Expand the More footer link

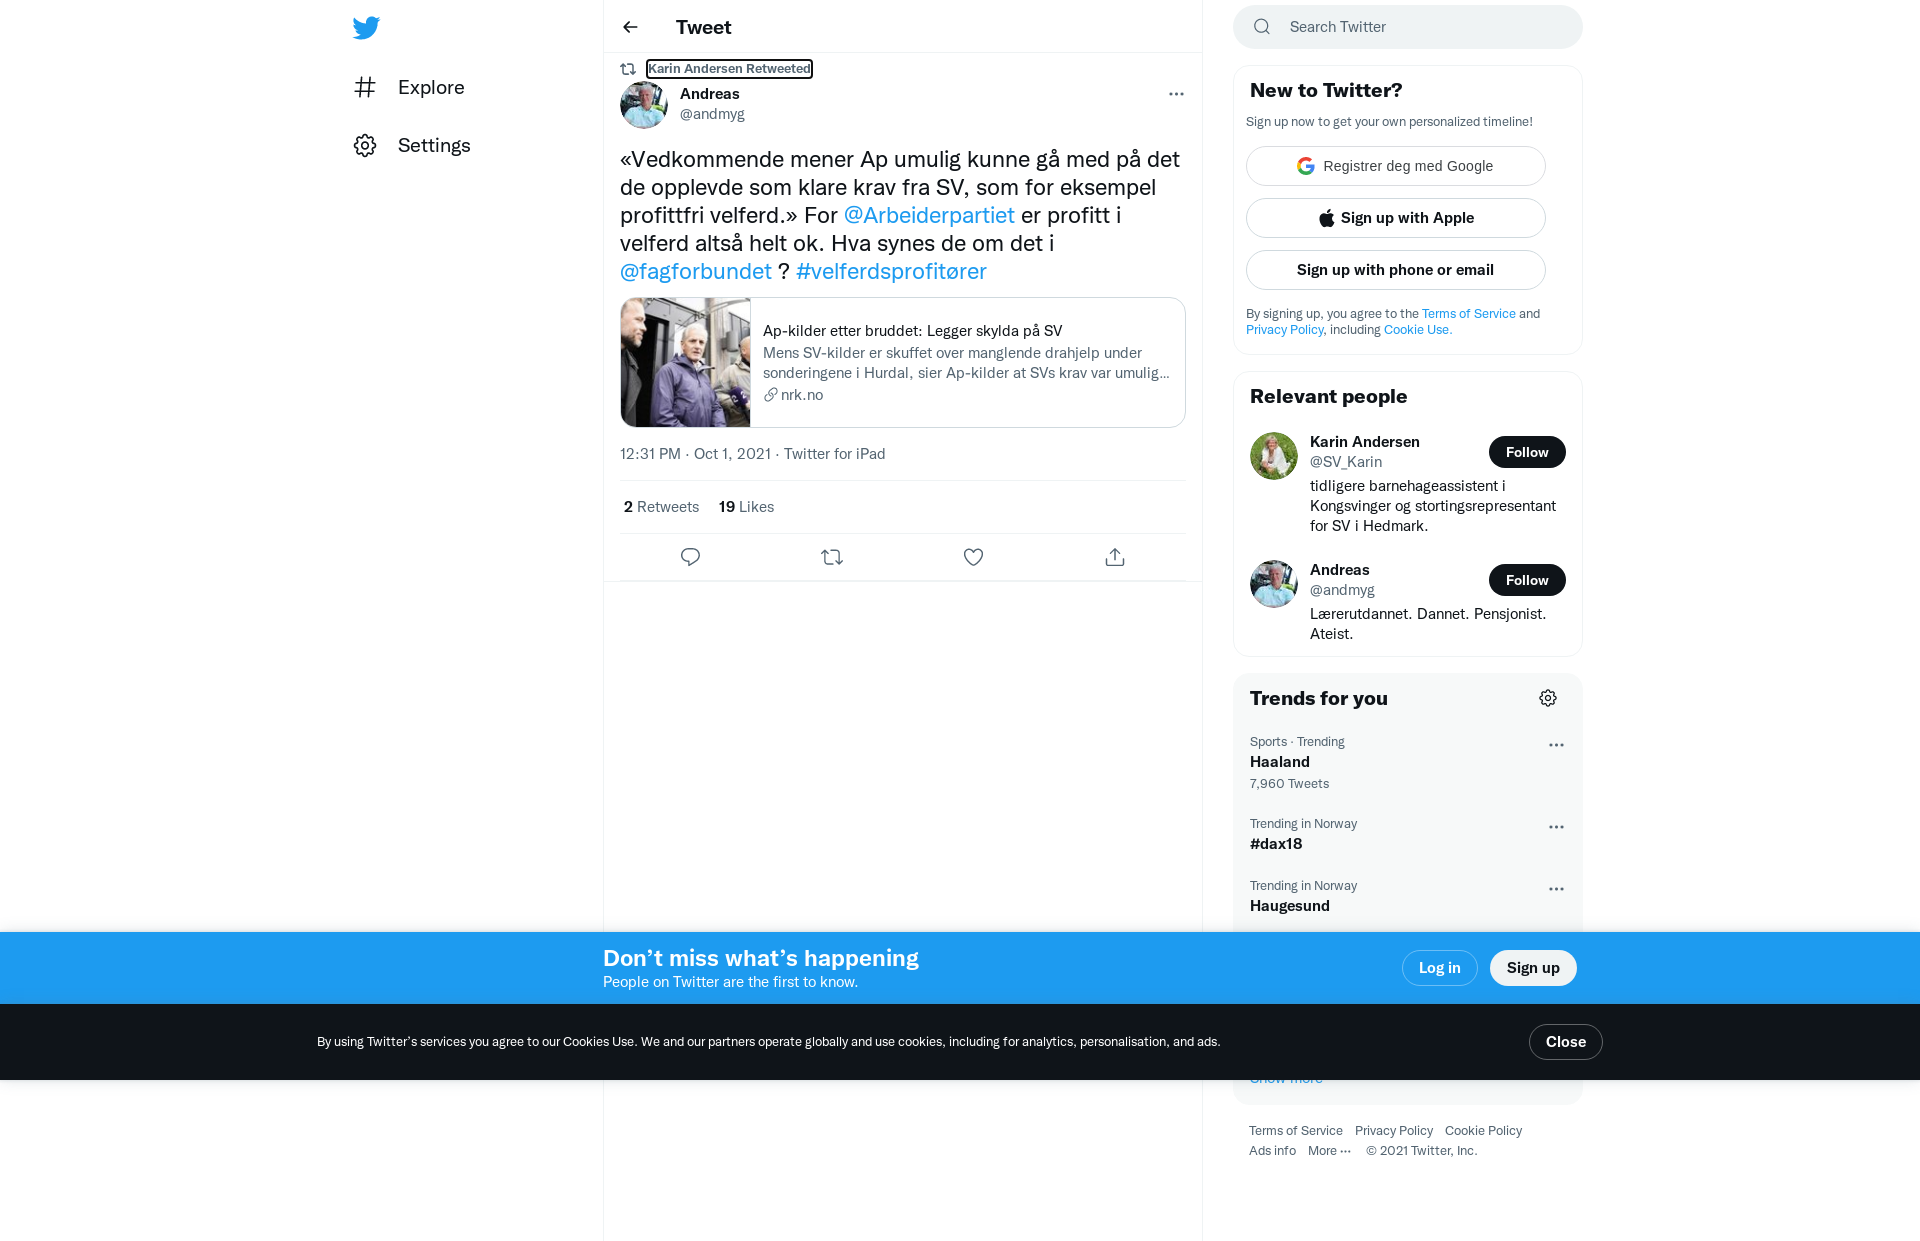1329,1151
